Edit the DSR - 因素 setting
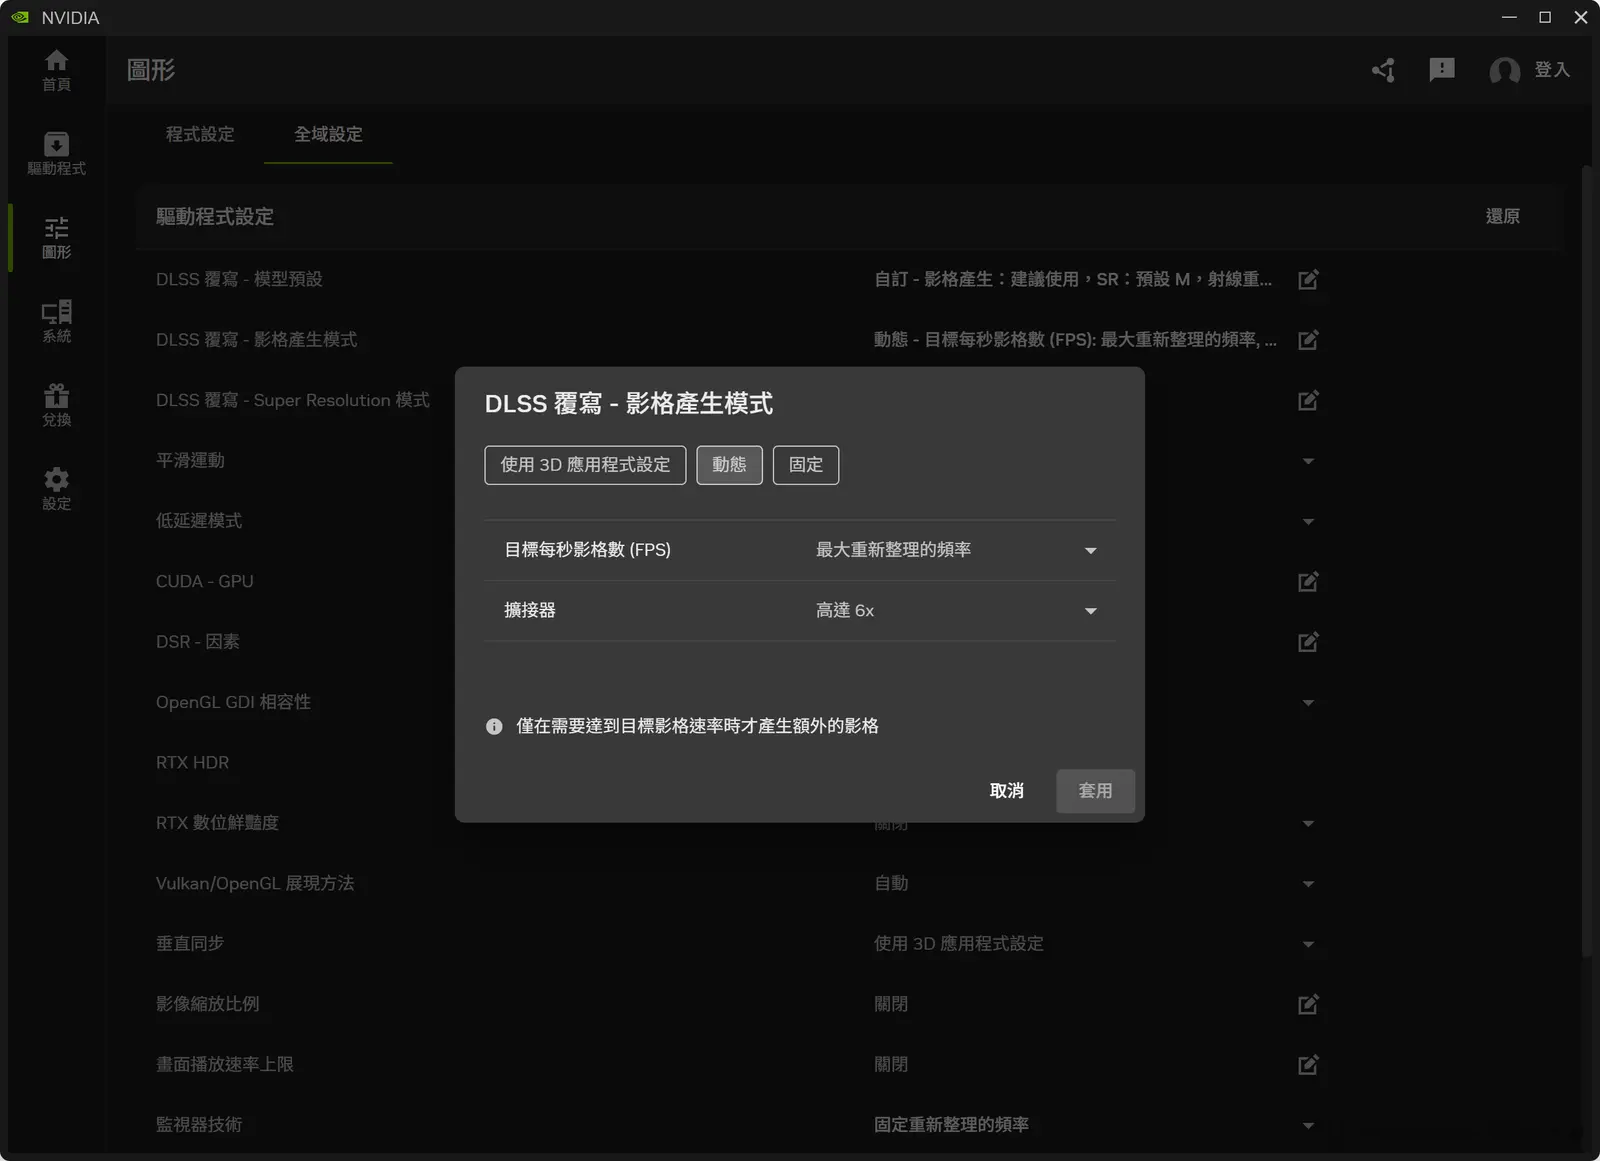 (1308, 641)
